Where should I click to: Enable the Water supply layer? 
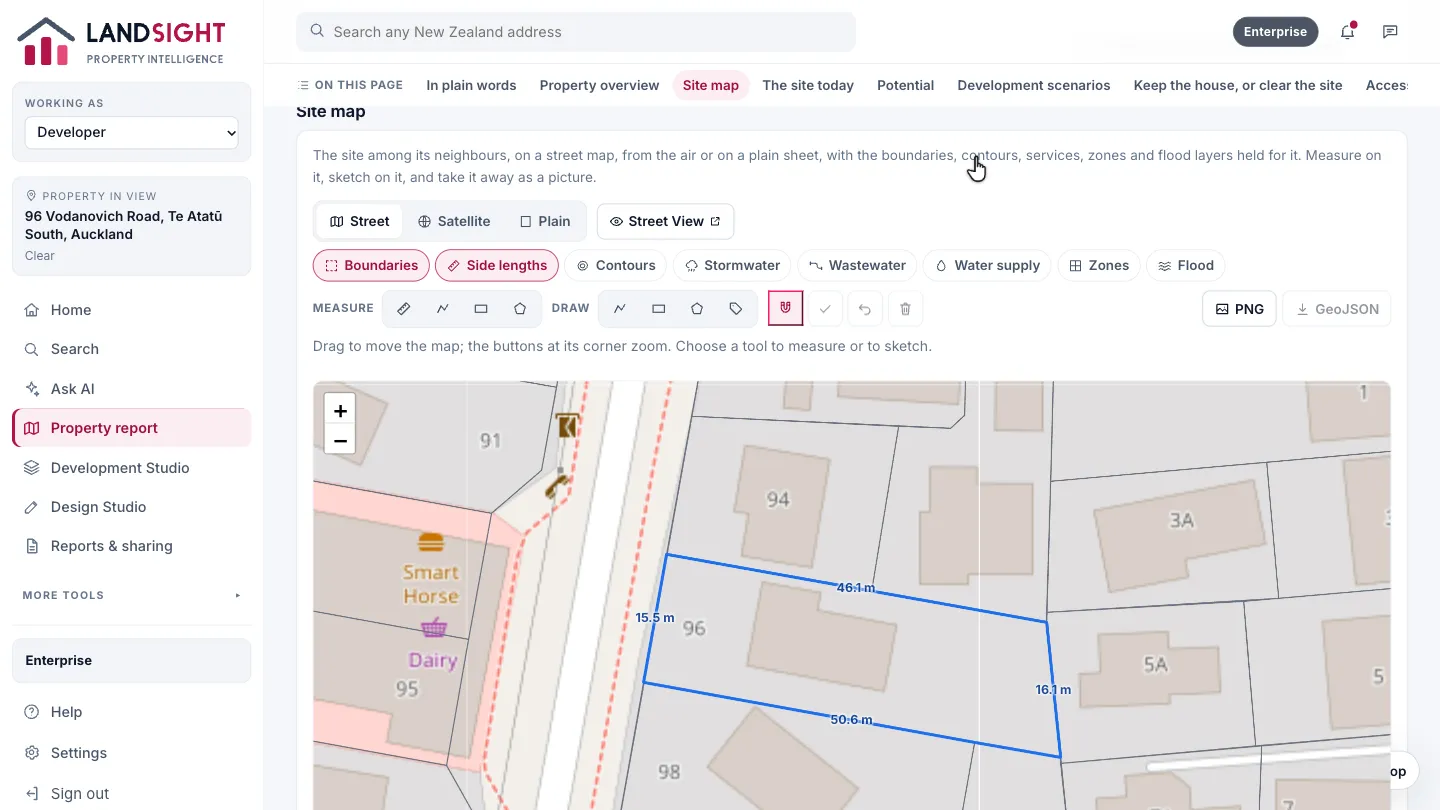click(987, 265)
